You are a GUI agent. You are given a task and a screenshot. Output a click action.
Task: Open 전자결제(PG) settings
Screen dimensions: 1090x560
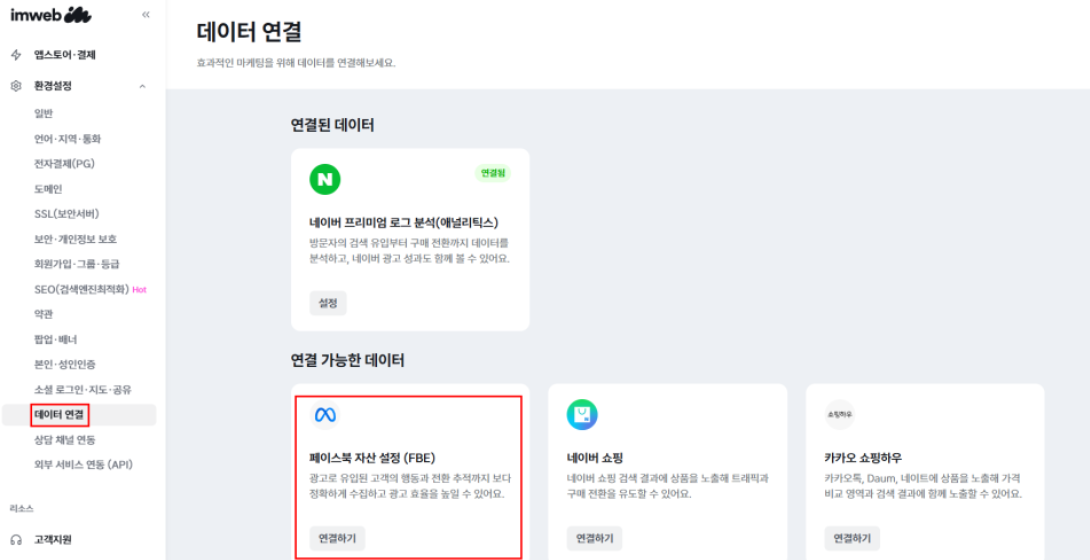click(x=64, y=164)
